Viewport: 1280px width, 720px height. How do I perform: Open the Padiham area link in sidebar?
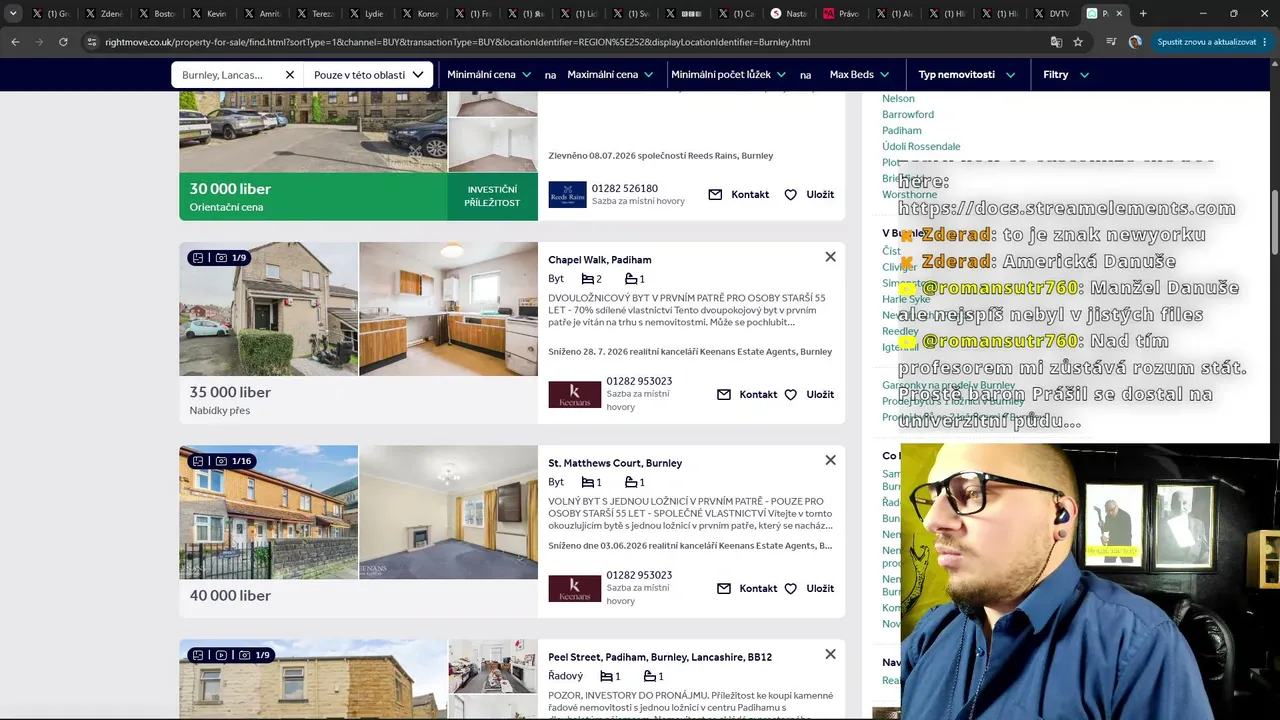point(902,130)
